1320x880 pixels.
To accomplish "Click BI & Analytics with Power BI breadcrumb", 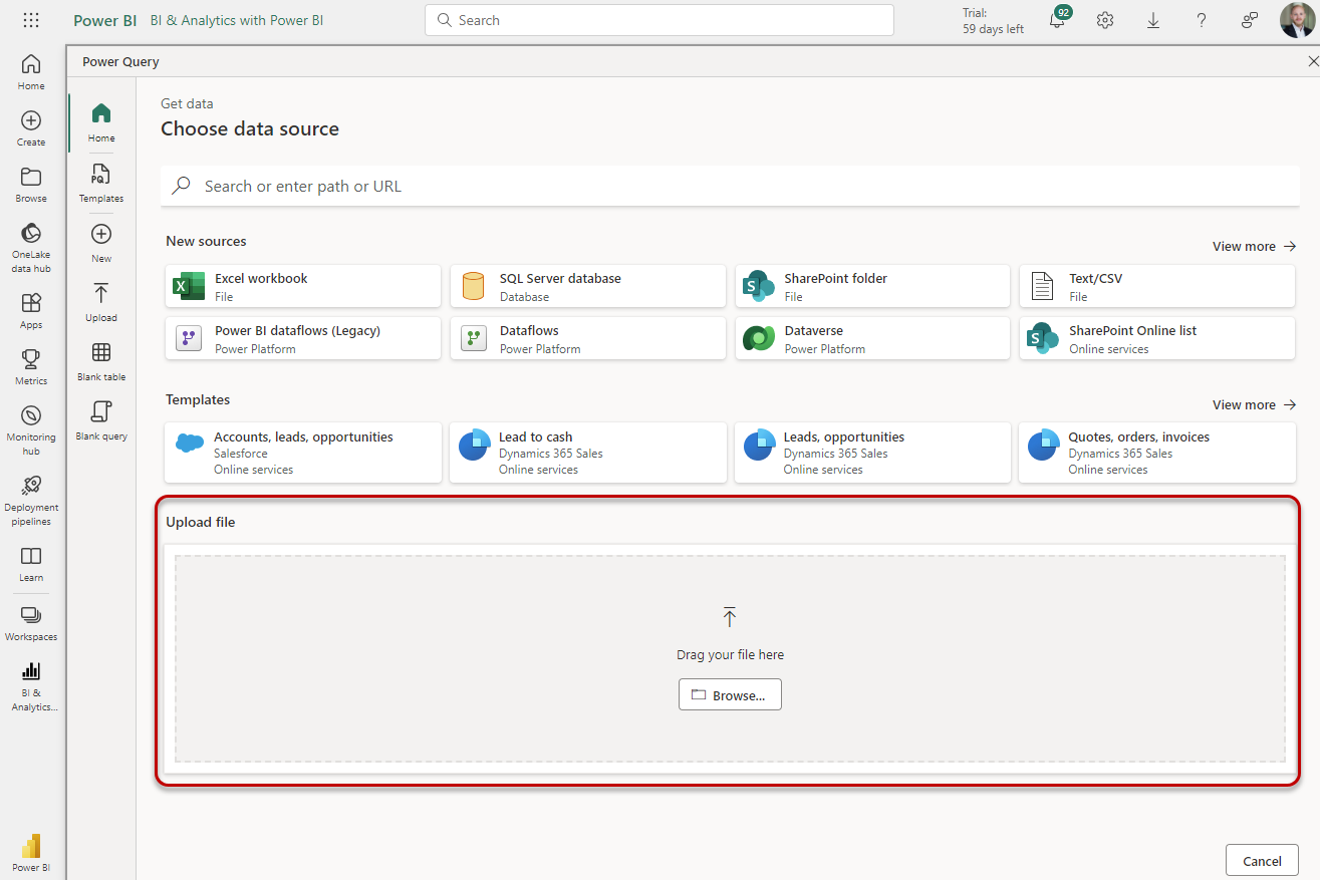I will [237, 20].
